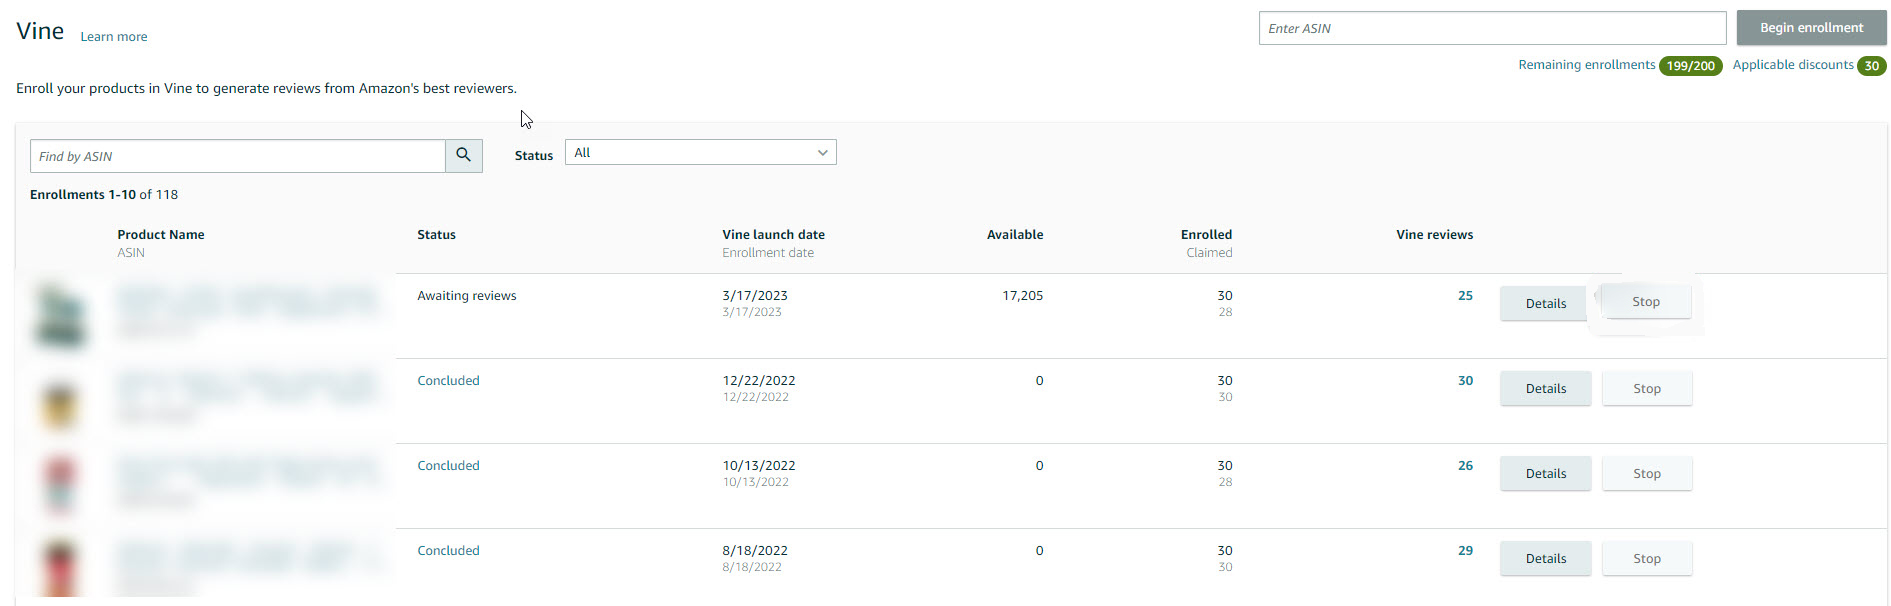Open the 29 Vine reviews count link
The height and width of the screenshot is (606, 1891).
tap(1465, 551)
